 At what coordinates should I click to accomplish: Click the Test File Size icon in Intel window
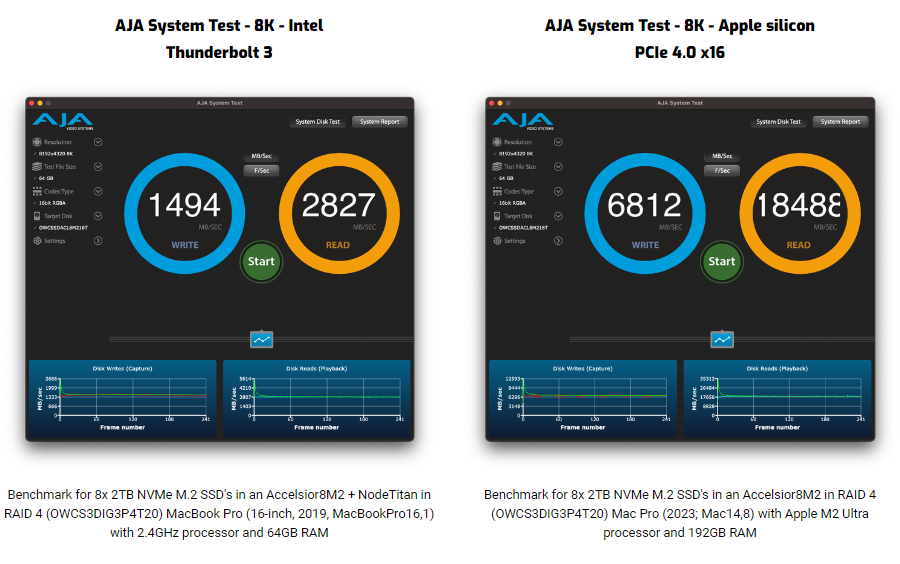[x=37, y=166]
